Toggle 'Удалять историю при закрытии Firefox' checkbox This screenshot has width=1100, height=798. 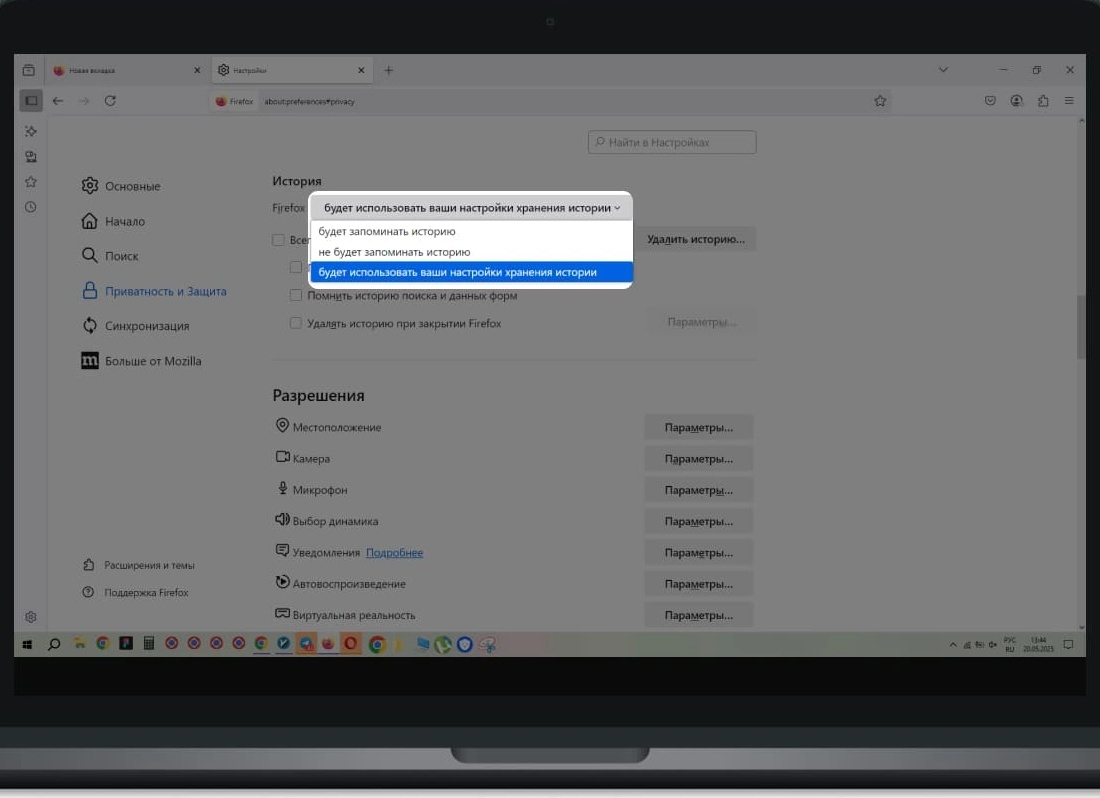pyautogui.click(x=296, y=323)
